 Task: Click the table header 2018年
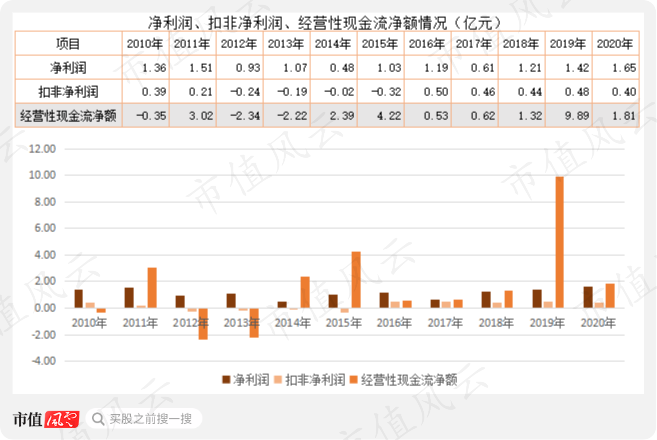click(521, 44)
